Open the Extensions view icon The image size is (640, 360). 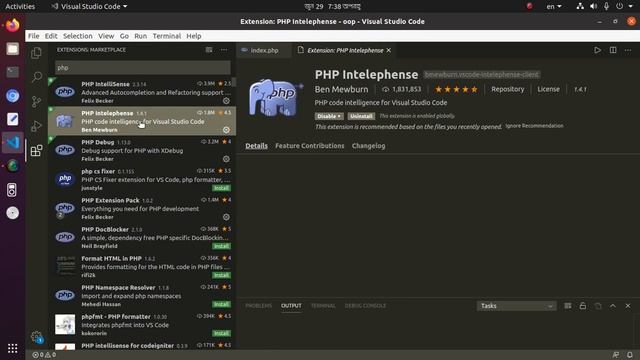coord(36,150)
